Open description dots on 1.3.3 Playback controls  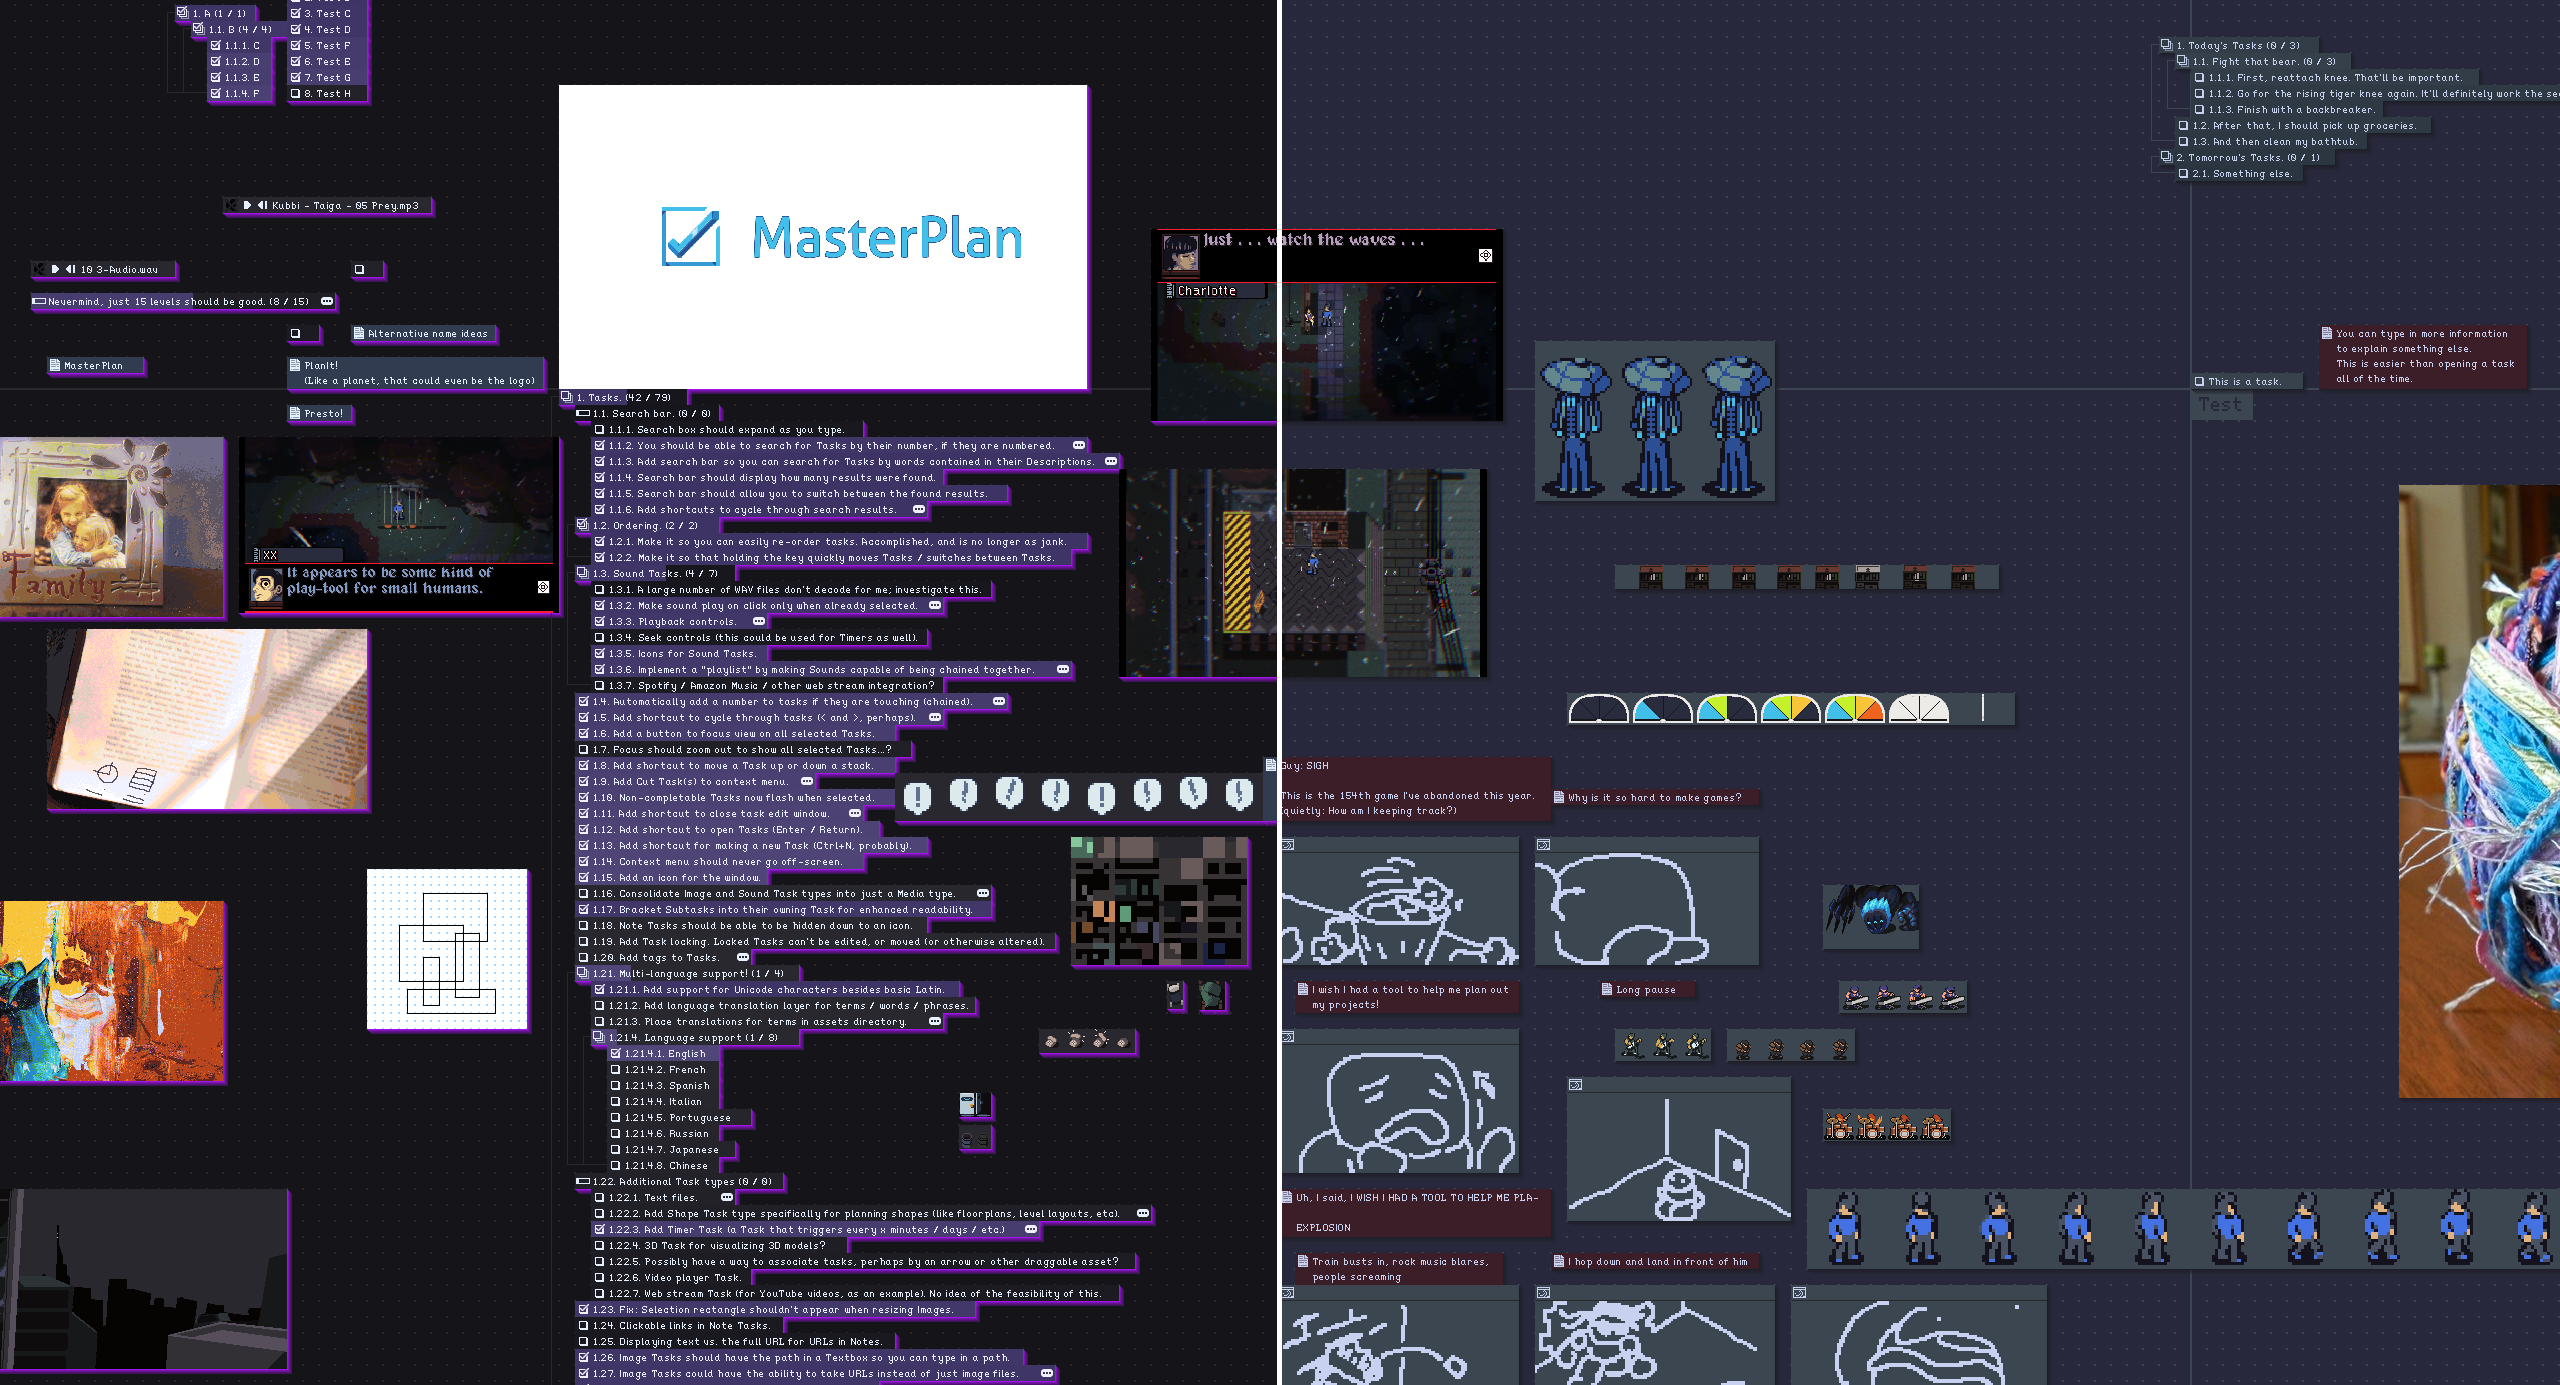[759, 621]
